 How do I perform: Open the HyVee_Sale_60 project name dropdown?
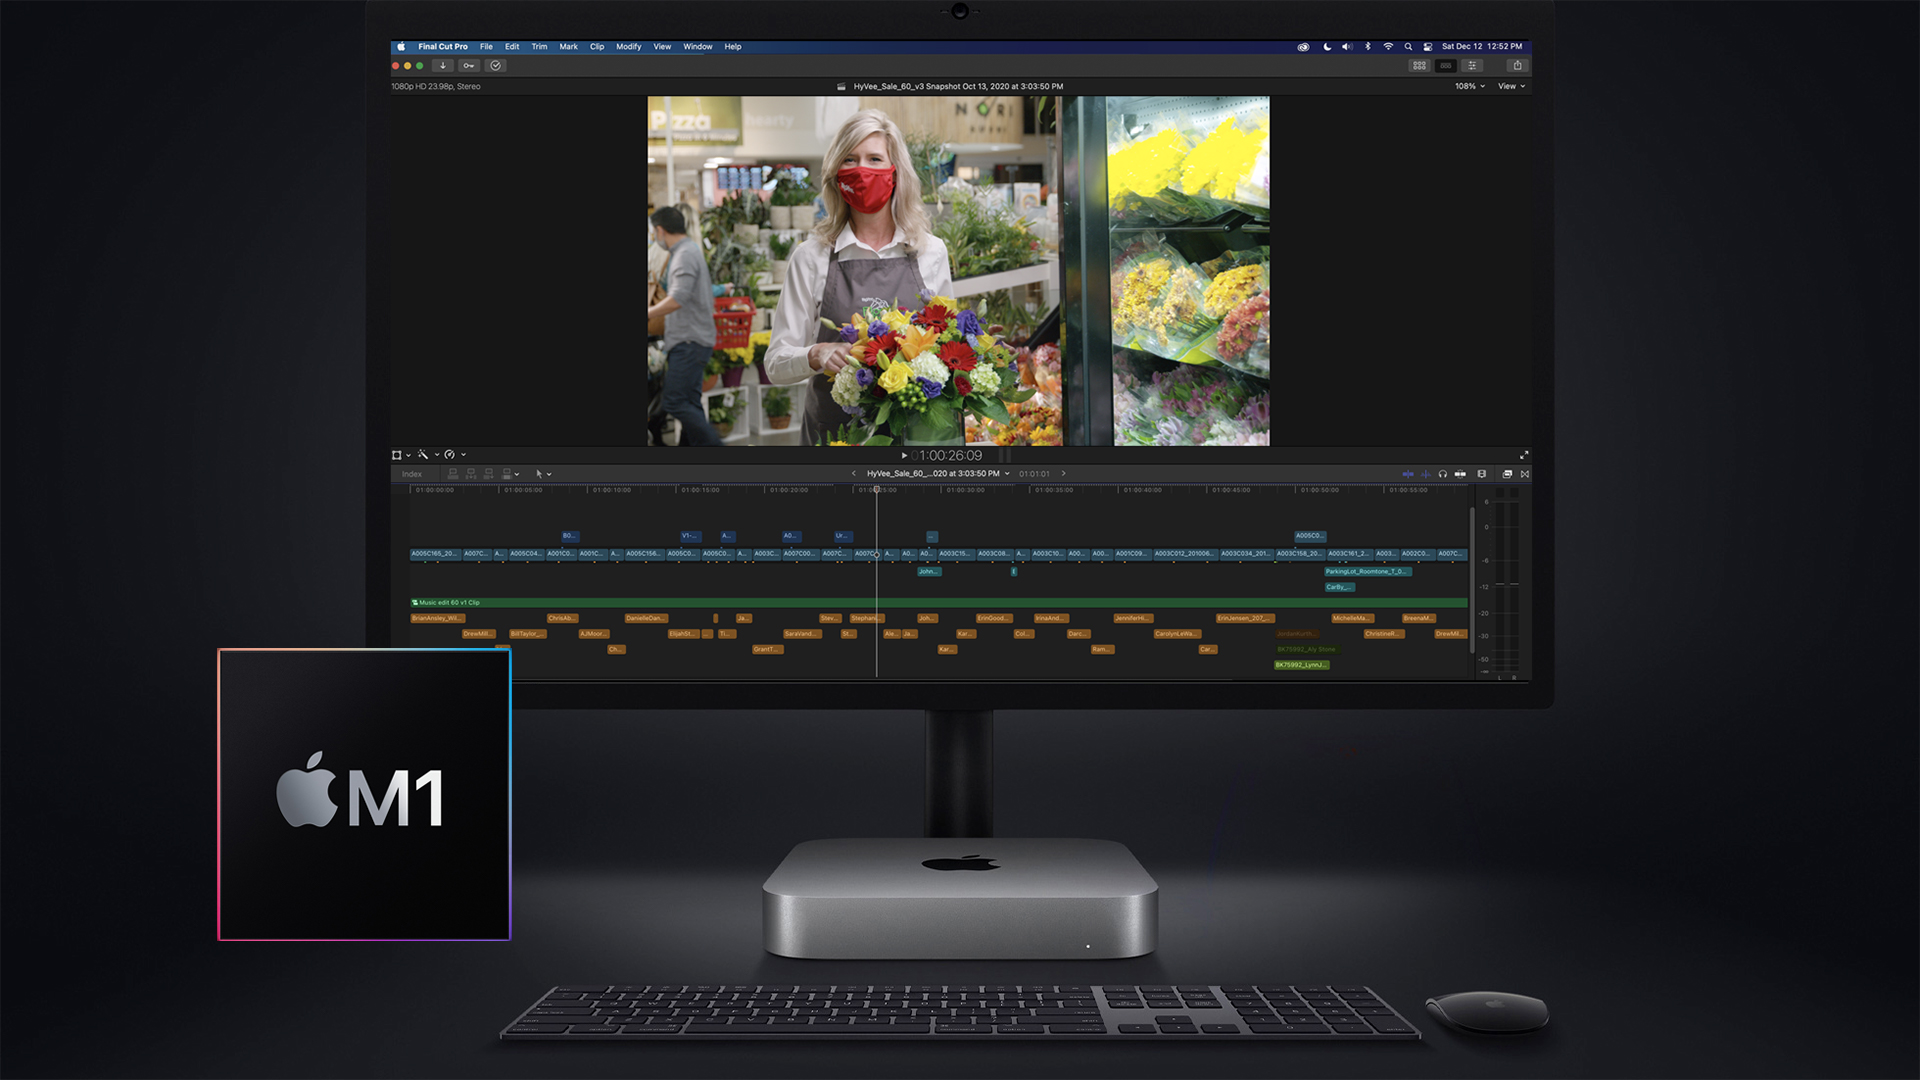pos(938,474)
